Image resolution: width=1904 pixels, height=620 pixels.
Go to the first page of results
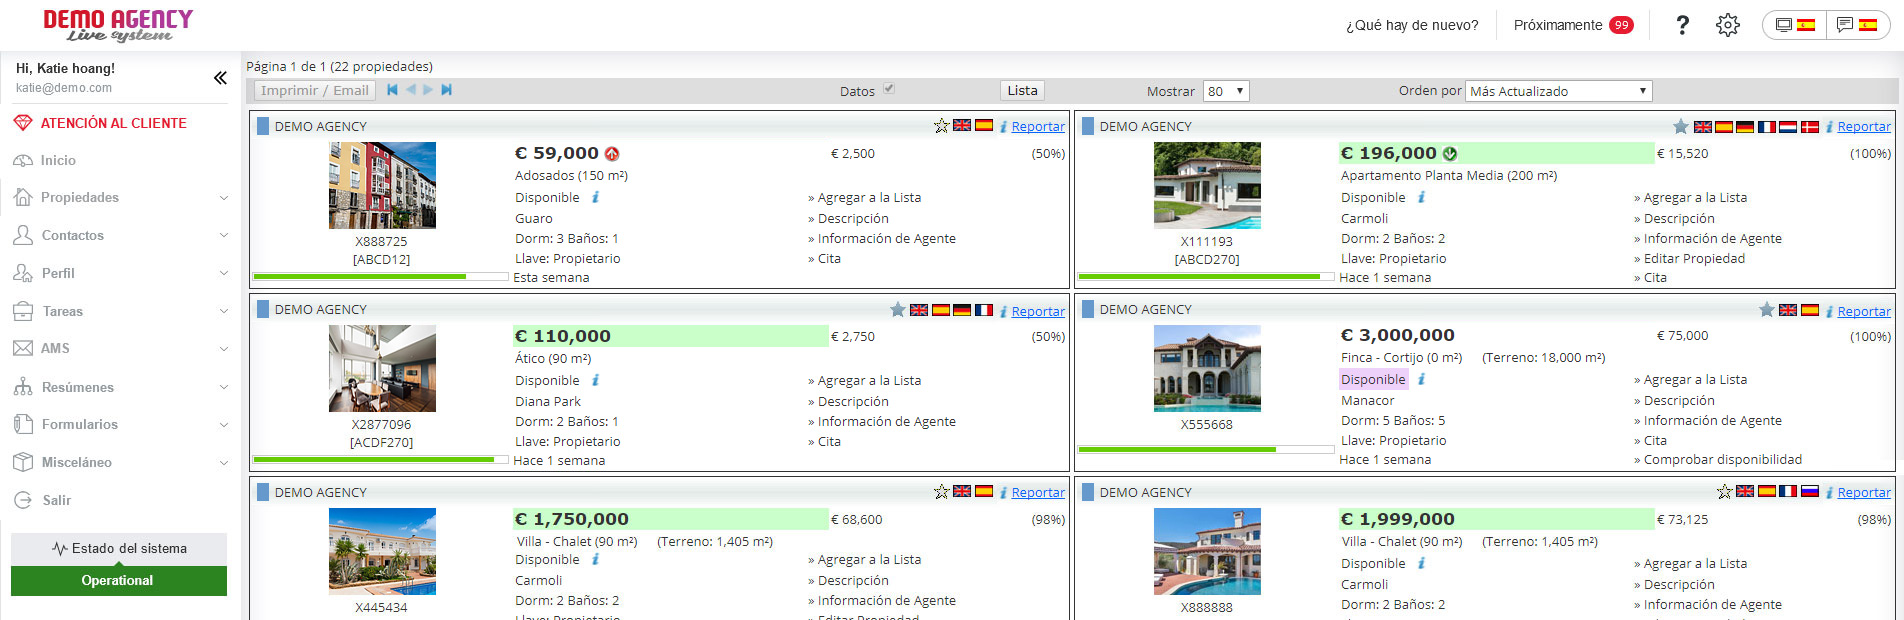[393, 90]
